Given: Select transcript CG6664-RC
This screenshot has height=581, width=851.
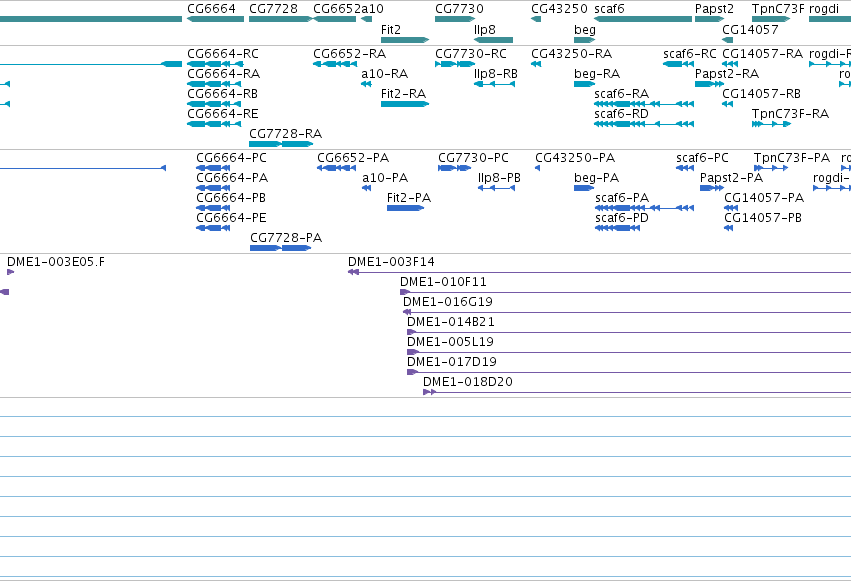Looking at the screenshot, I should pos(215,64).
